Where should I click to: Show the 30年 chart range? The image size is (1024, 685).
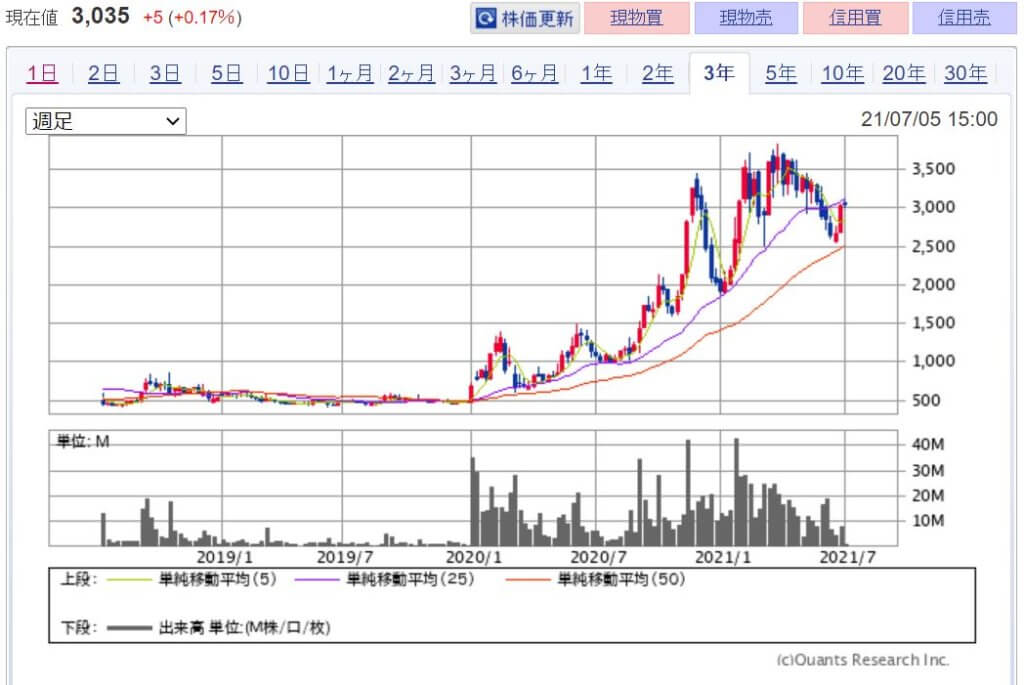click(965, 73)
